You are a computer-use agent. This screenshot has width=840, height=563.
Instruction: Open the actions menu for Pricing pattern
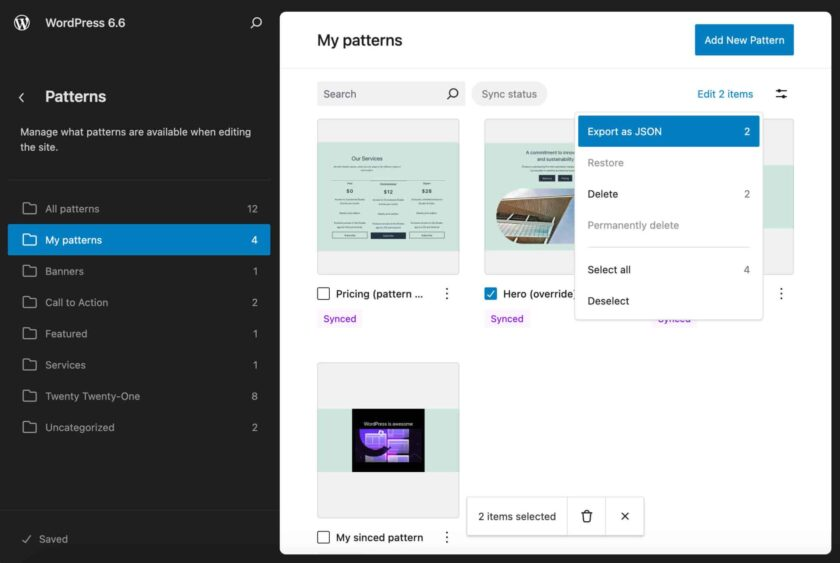[x=447, y=294]
